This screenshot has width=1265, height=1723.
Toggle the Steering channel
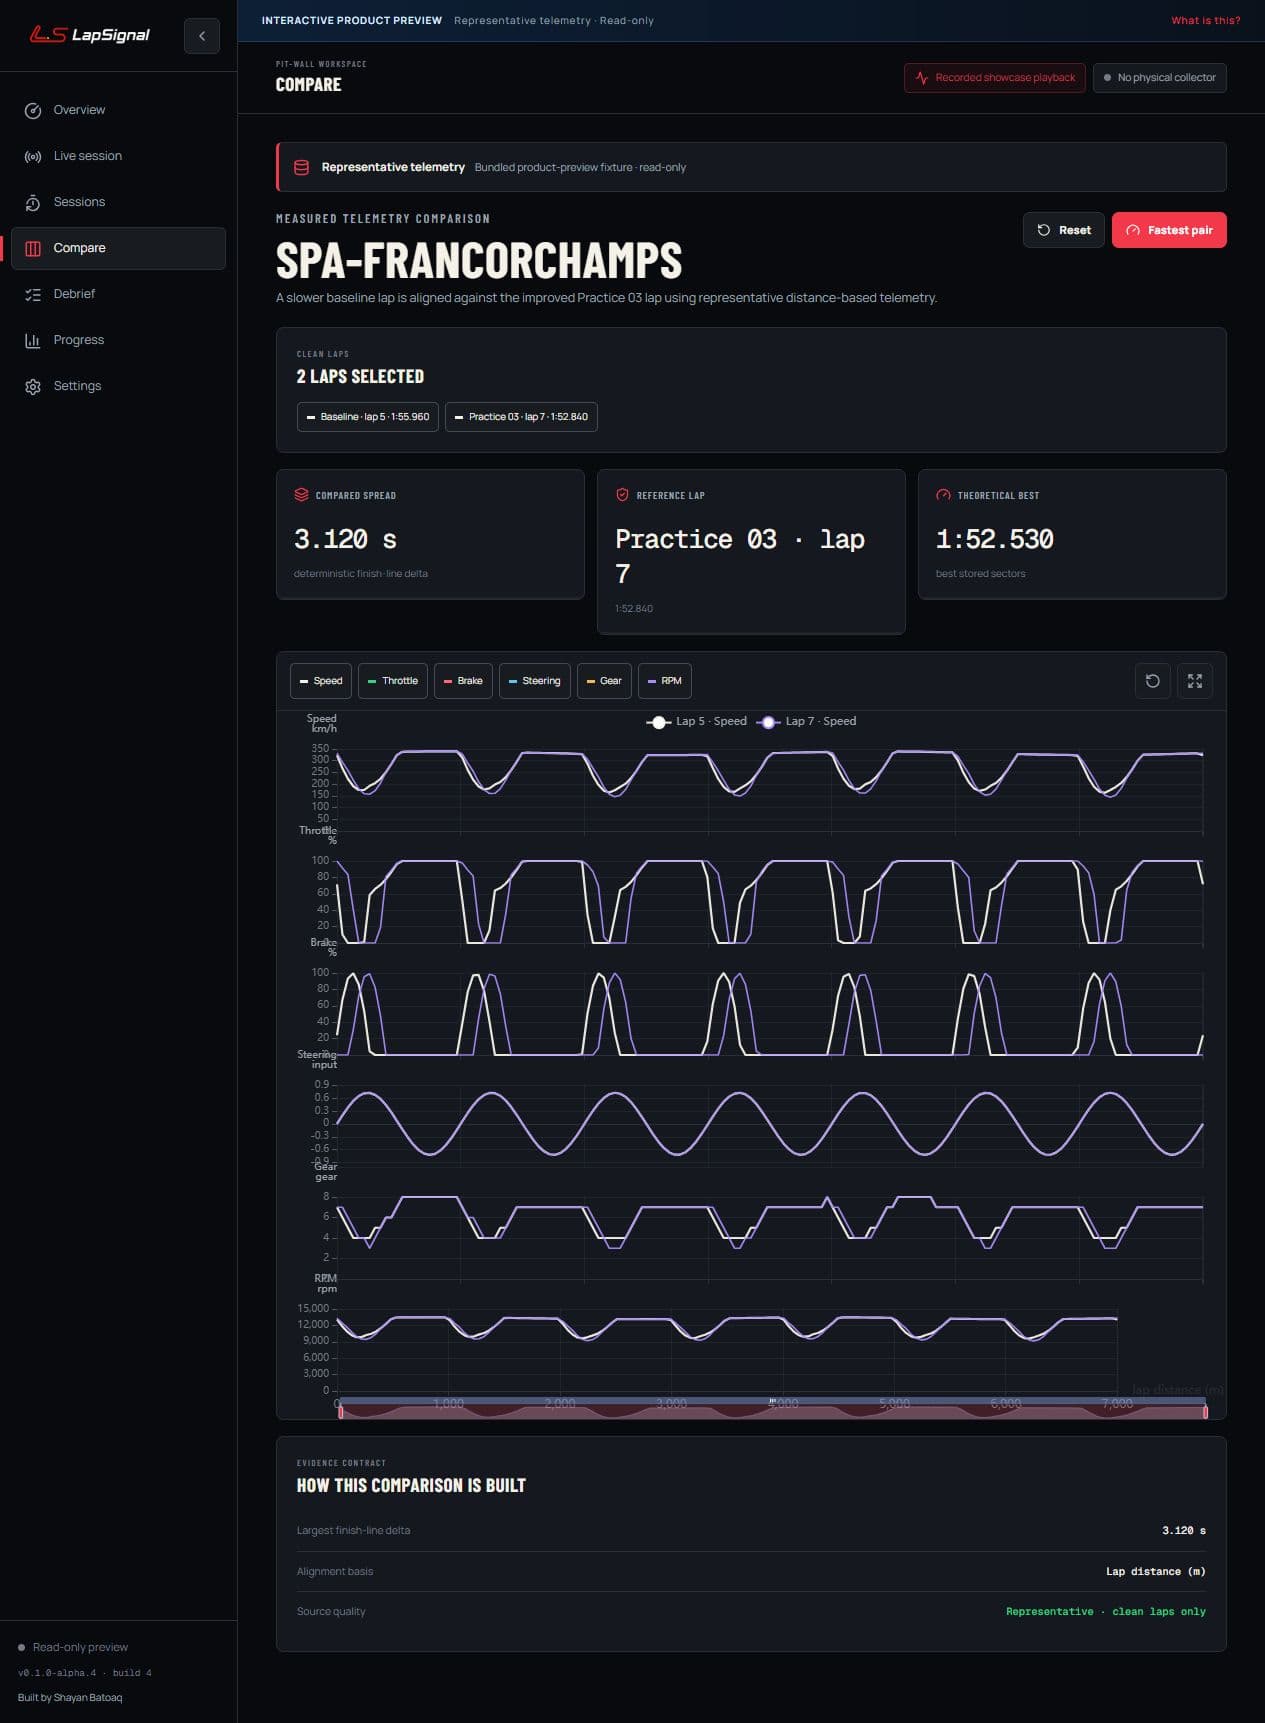(x=535, y=681)
